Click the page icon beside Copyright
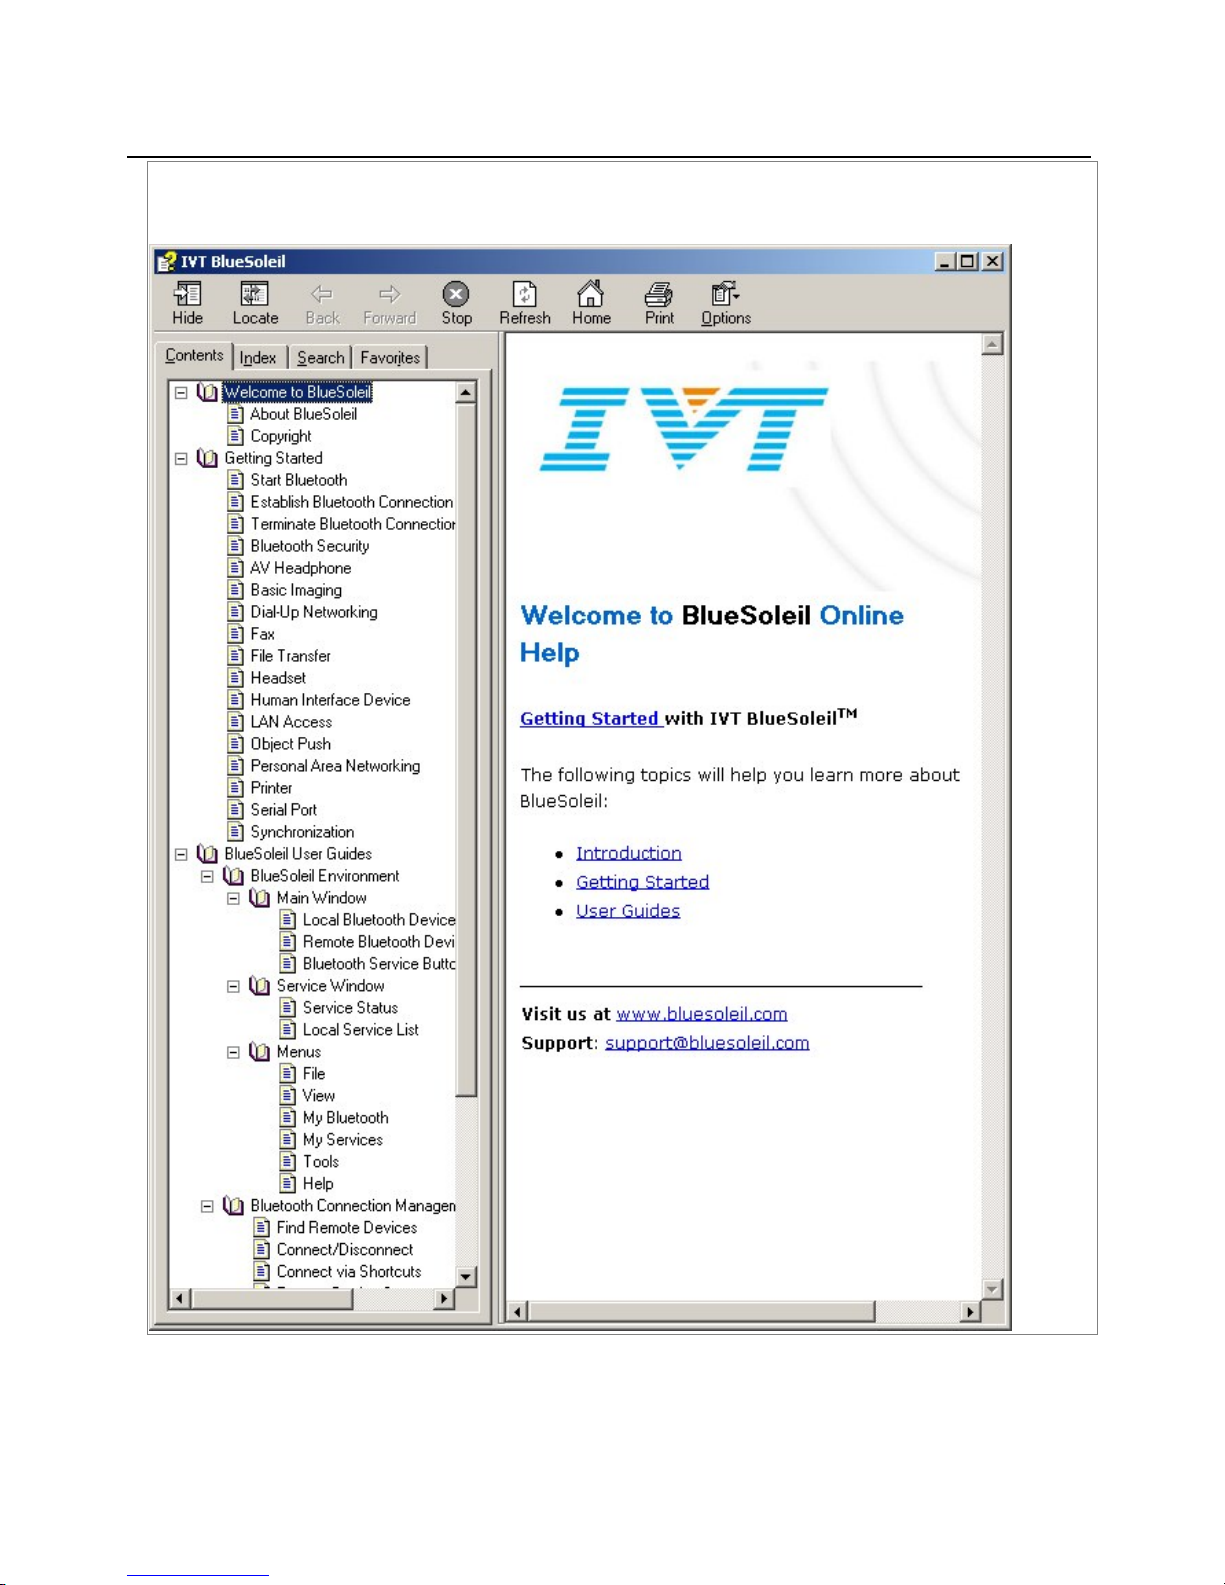Image resolution: width=1225 pixels, height=1585 pixels. (235, 436)
